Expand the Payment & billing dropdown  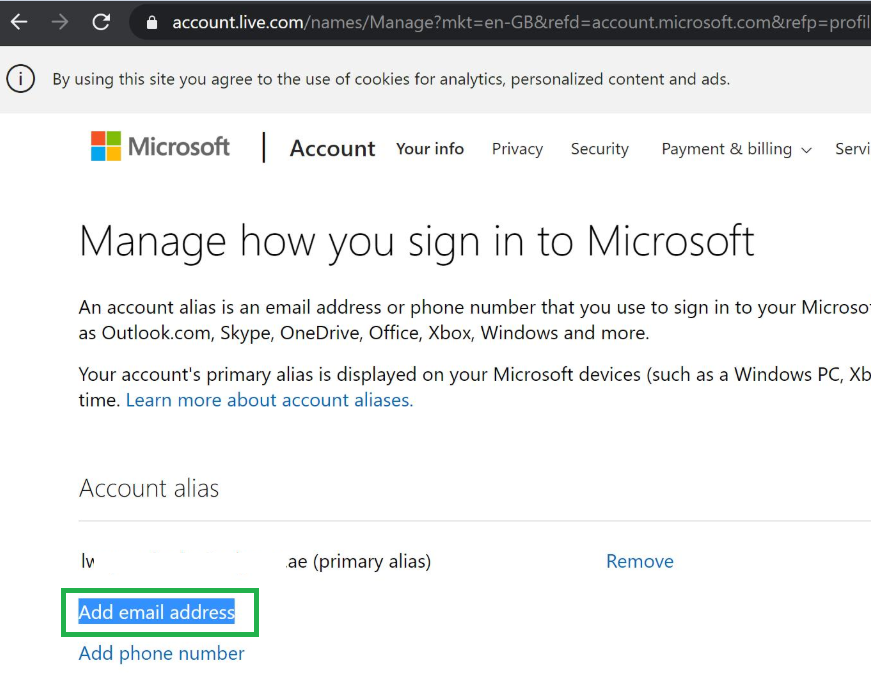[x=737, y=149]
